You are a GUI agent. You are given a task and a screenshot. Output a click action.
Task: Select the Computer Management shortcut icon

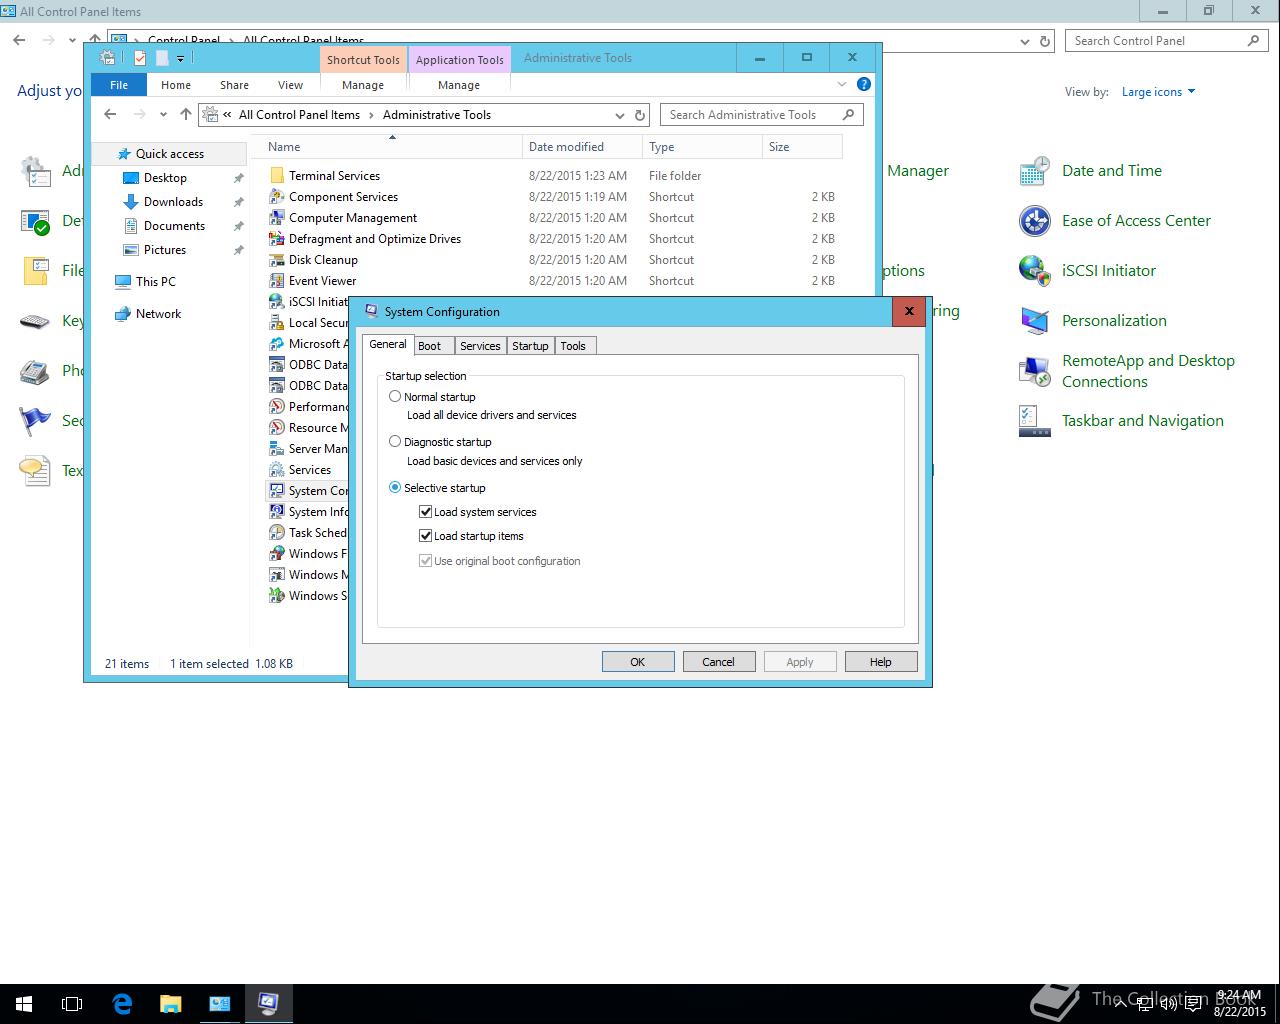[277, 218]
